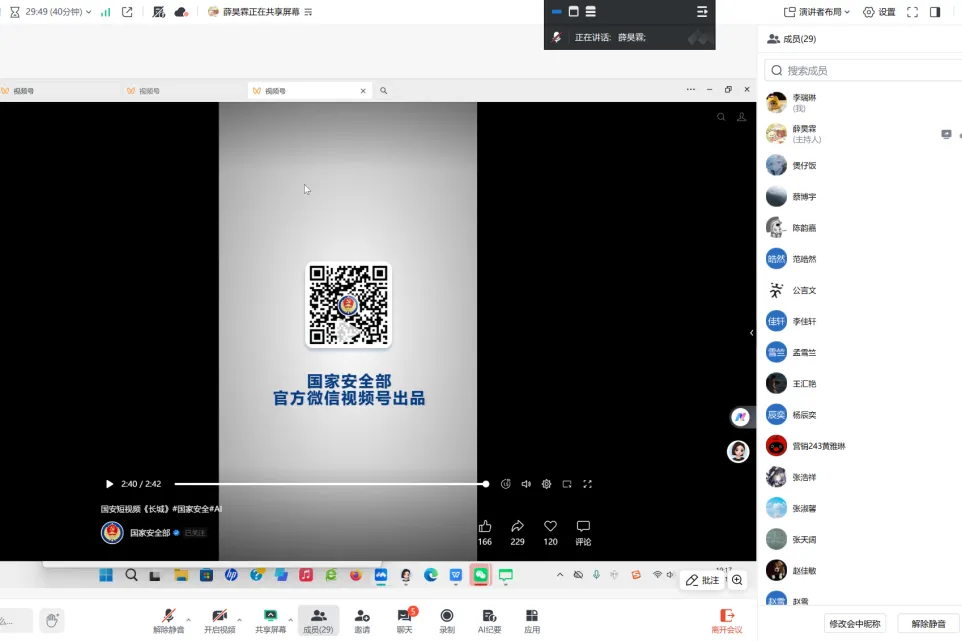
Task: Enter video fullscreen via player controls
Action: pyautogui.click(x=588, y=484)
